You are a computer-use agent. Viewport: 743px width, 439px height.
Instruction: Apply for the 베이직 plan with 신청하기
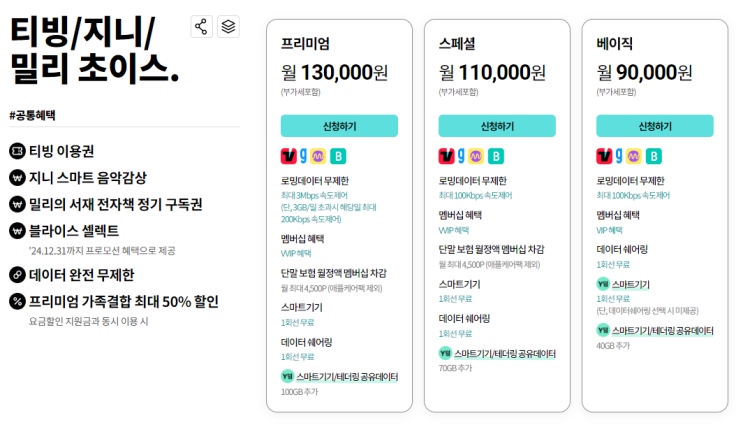(654, 126)
